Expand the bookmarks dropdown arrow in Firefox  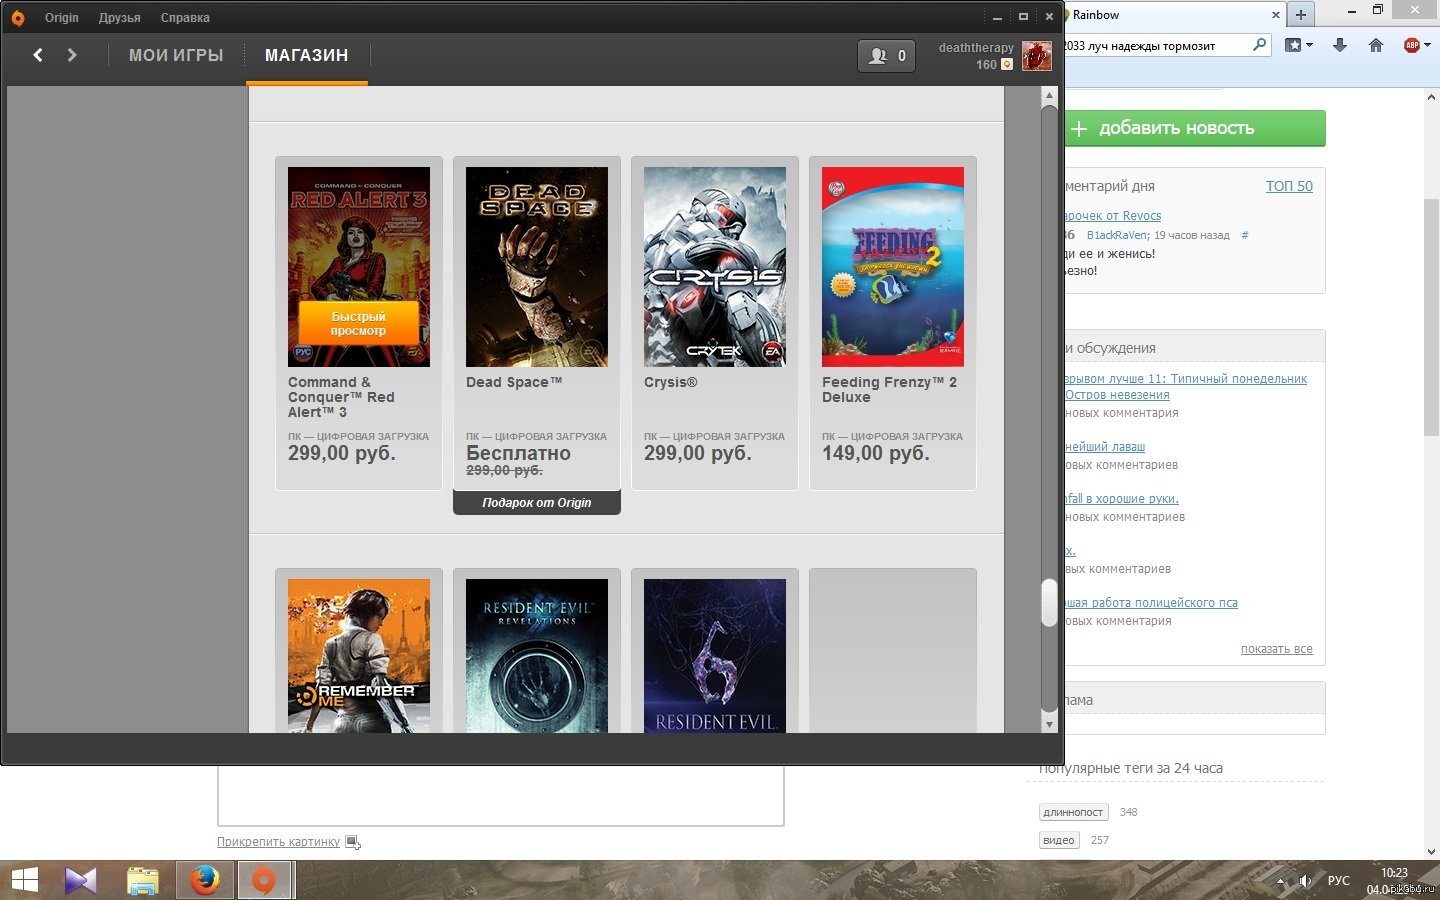[x=1310, y=45]
